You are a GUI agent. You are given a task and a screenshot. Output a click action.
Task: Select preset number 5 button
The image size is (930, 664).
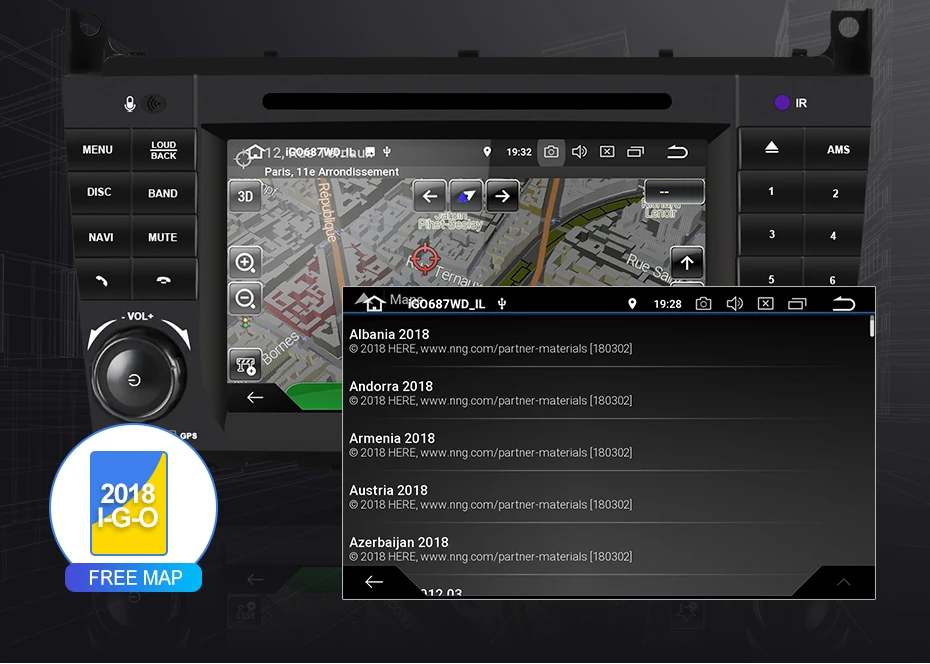pos(771,278)
